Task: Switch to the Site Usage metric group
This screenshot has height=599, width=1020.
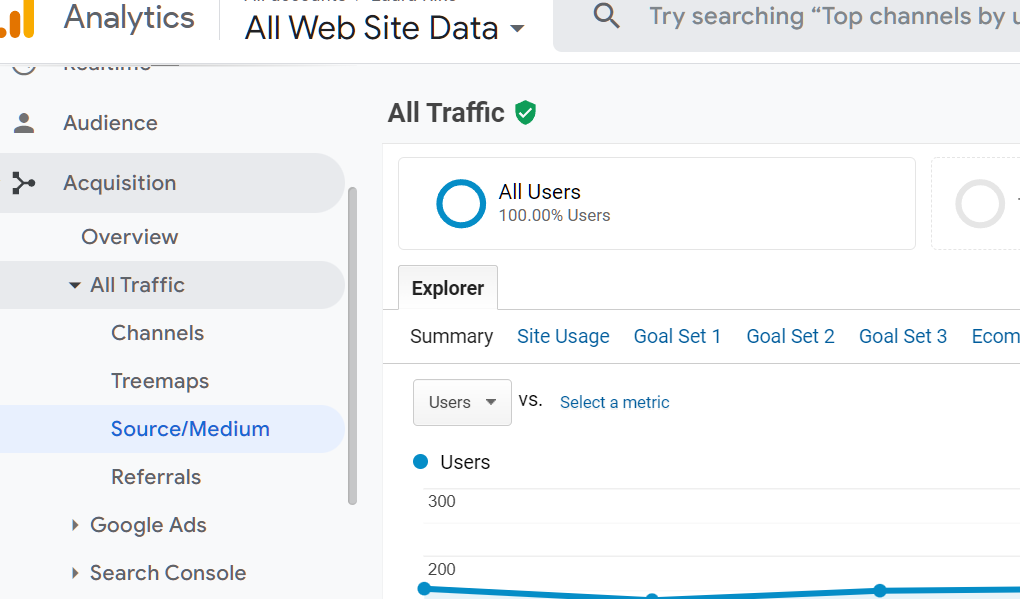Action: pos(563,336)
